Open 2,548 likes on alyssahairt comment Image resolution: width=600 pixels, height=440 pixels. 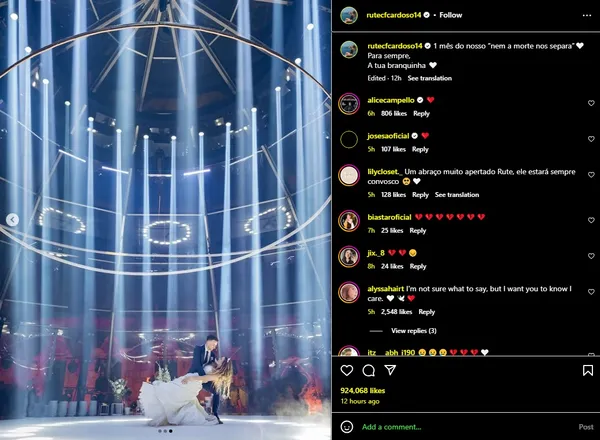click(x=396, y=312)
